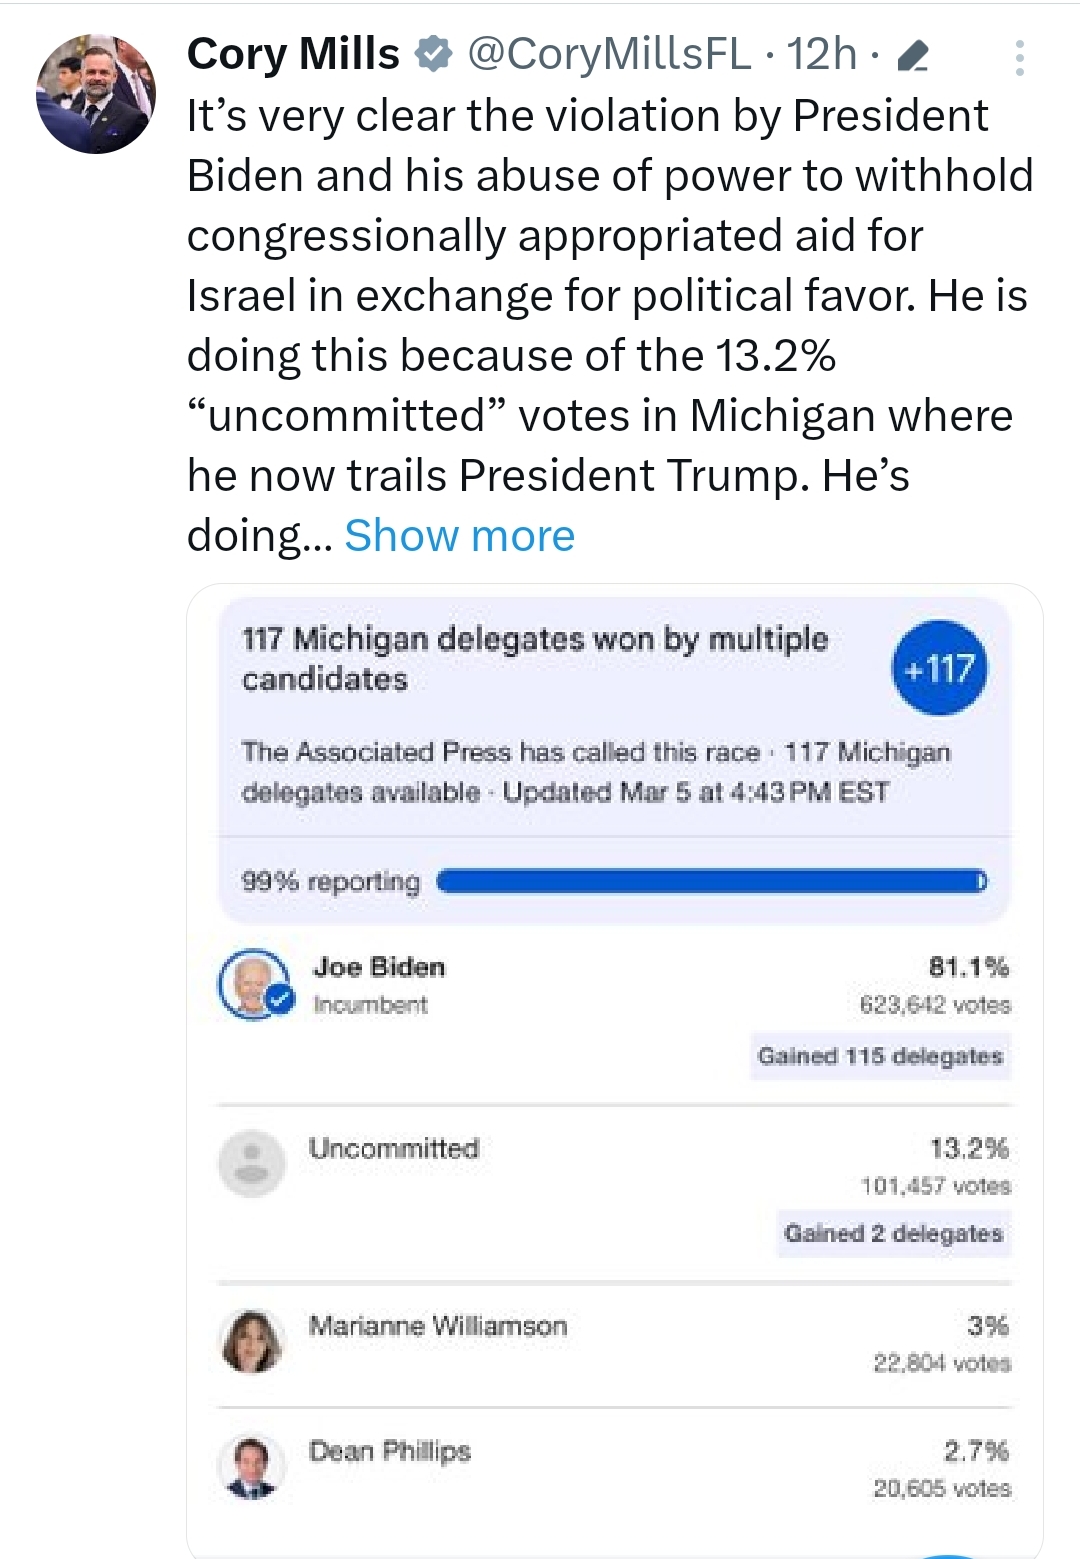Click the Uncommitted placeholder avatar
1080x1559 pixels.
pyautogui.click(x=252, y=1163)
